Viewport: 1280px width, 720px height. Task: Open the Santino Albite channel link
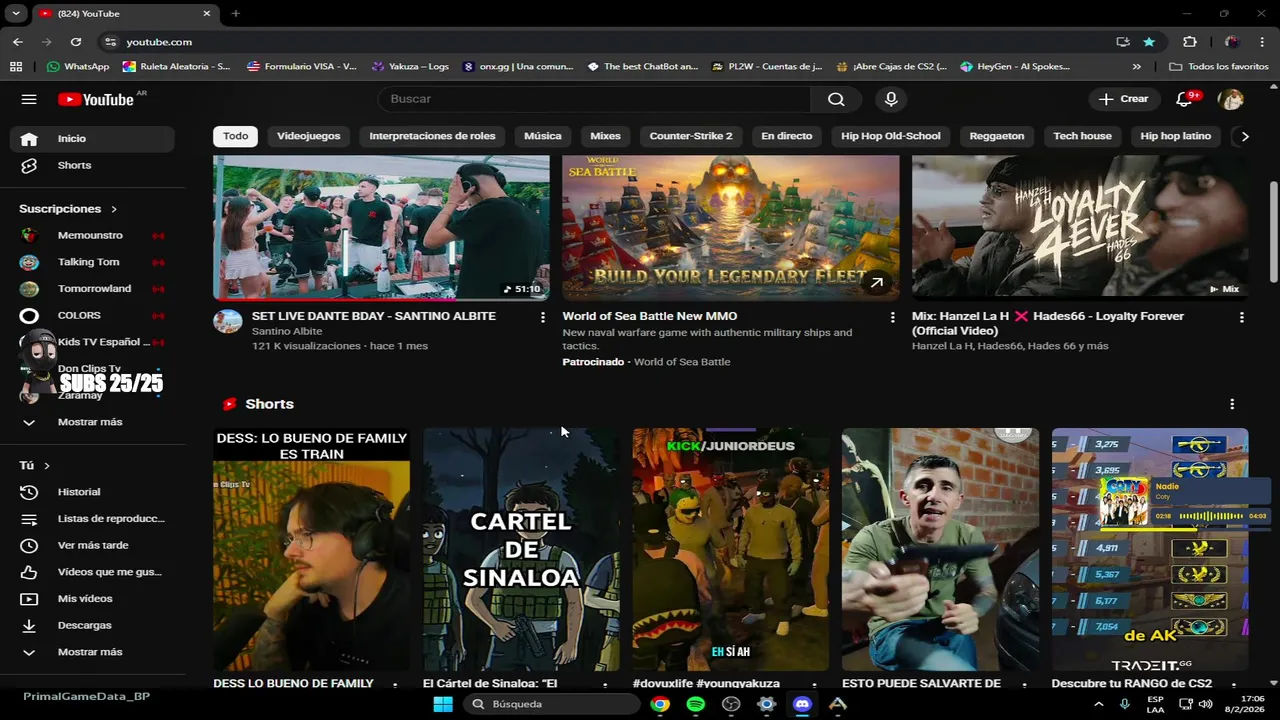pos(287,331)
